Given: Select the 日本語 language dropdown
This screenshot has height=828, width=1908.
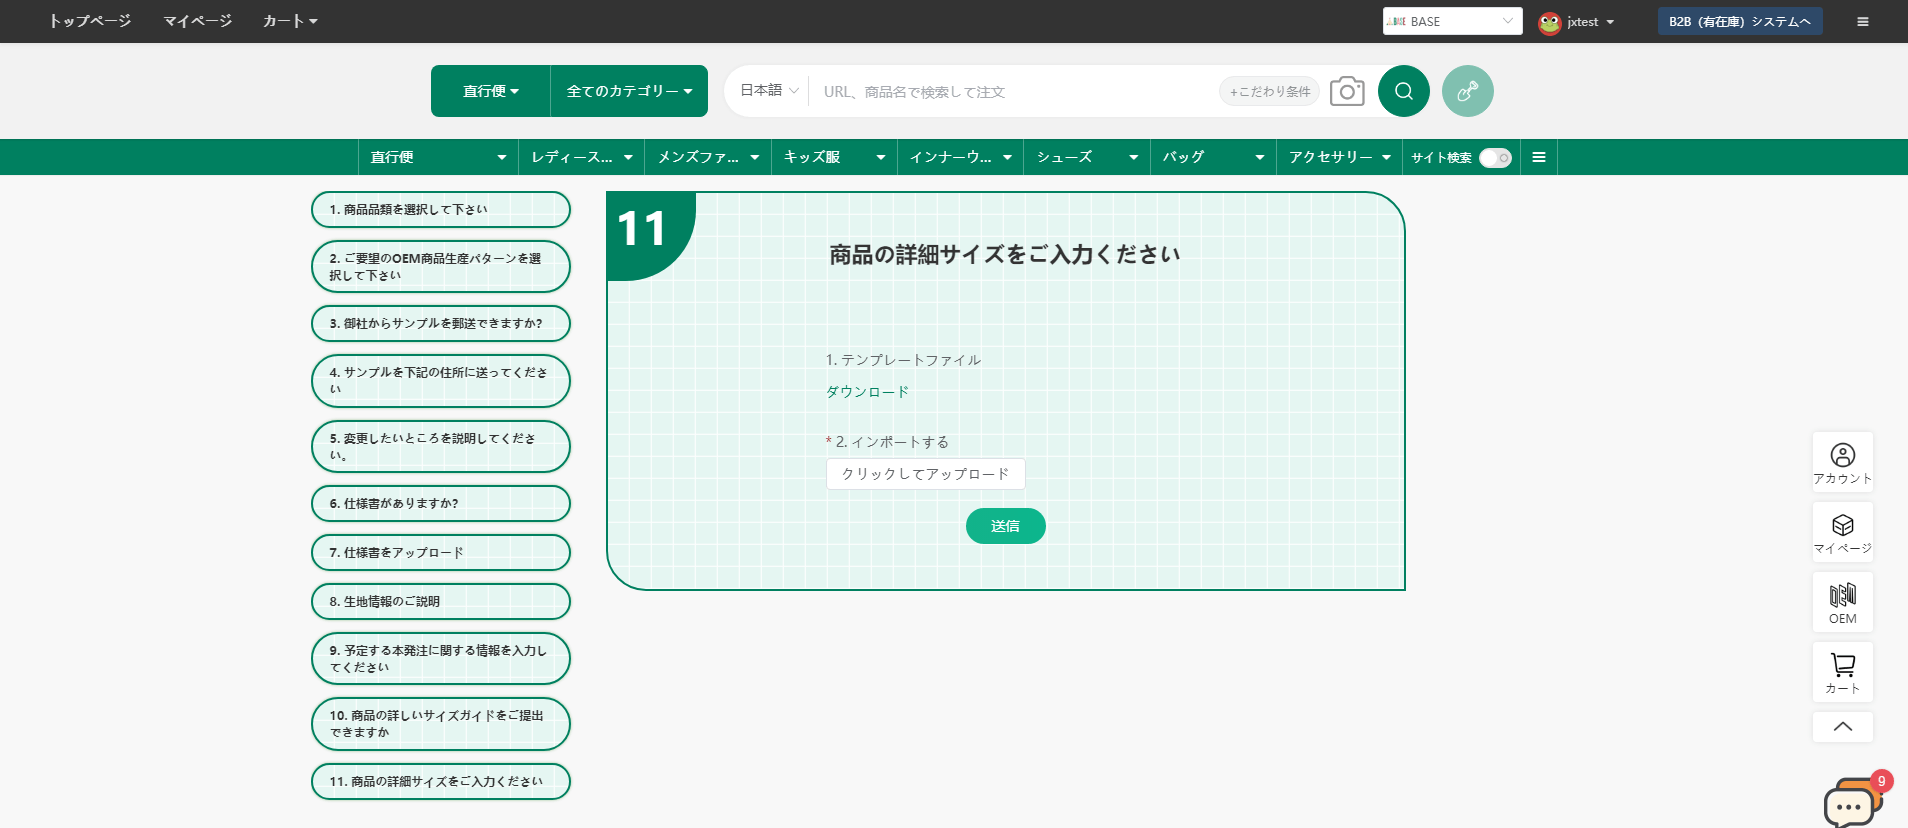Looking at the screenshot, I should [769, 91].
